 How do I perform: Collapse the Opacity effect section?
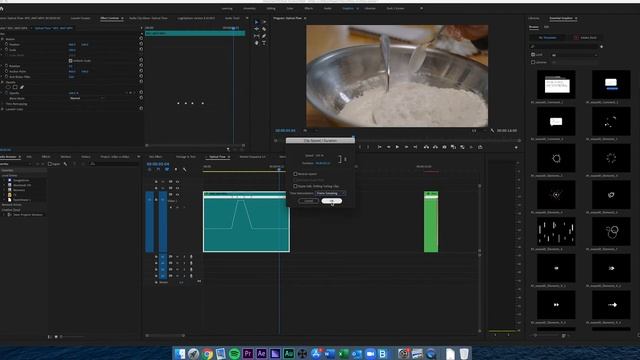[x=2, y=82]
